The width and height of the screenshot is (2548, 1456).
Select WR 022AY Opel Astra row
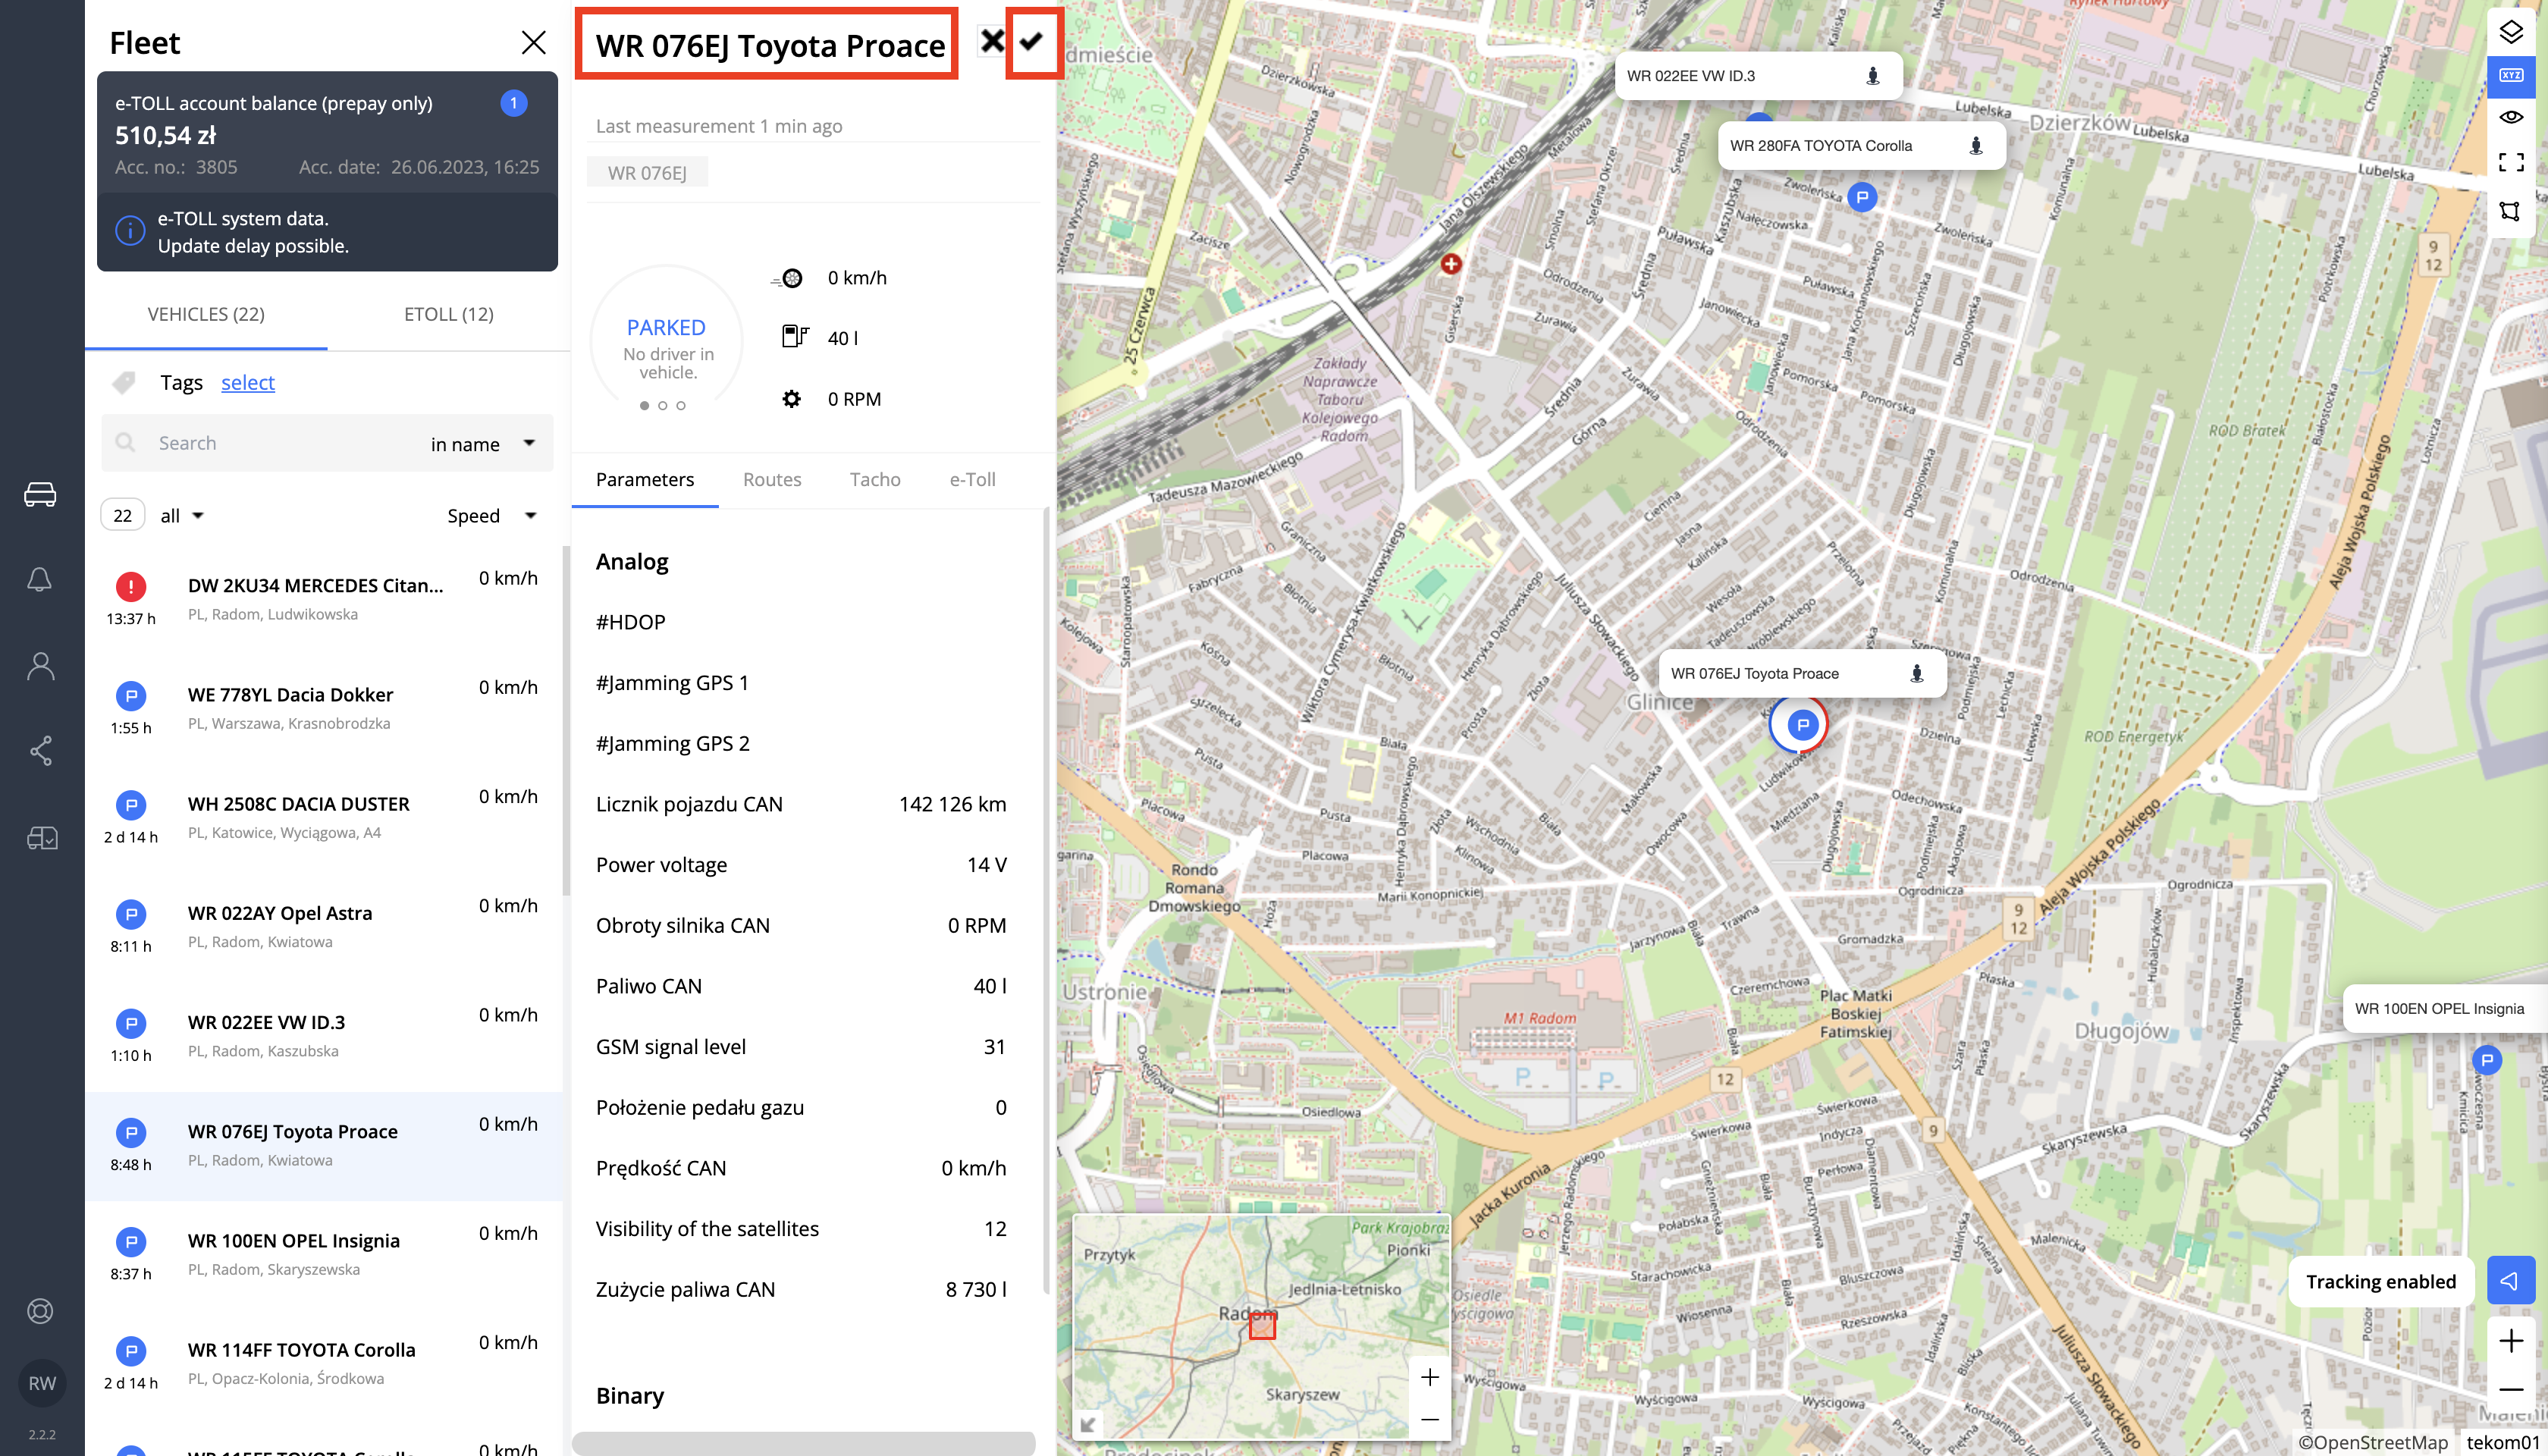click(x=324, y=927)
